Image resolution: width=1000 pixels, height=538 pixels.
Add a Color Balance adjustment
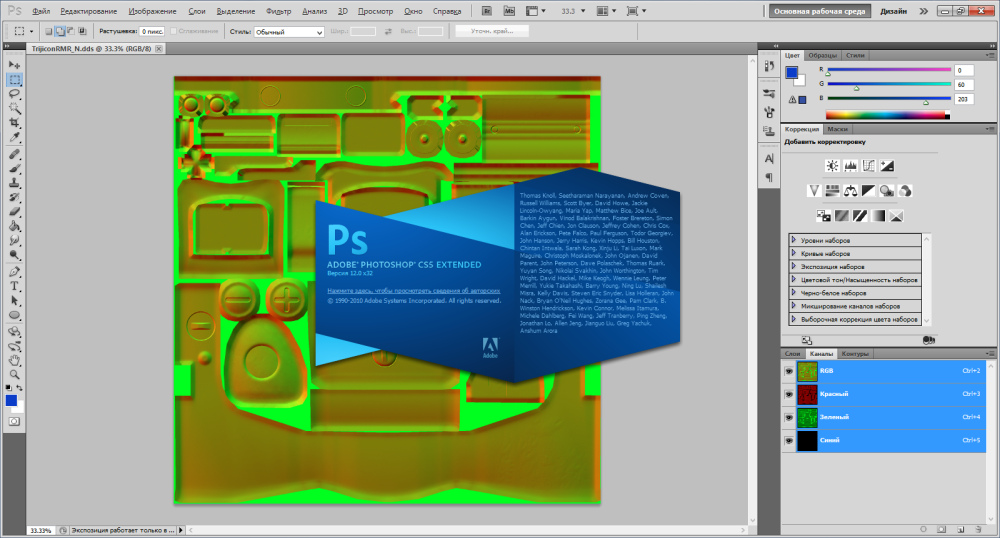pyautogui.click(x=850, y=191)
